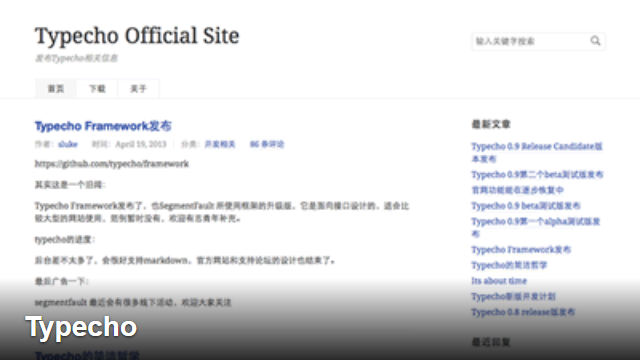Open the 开发相关 category link

point(220,144)
